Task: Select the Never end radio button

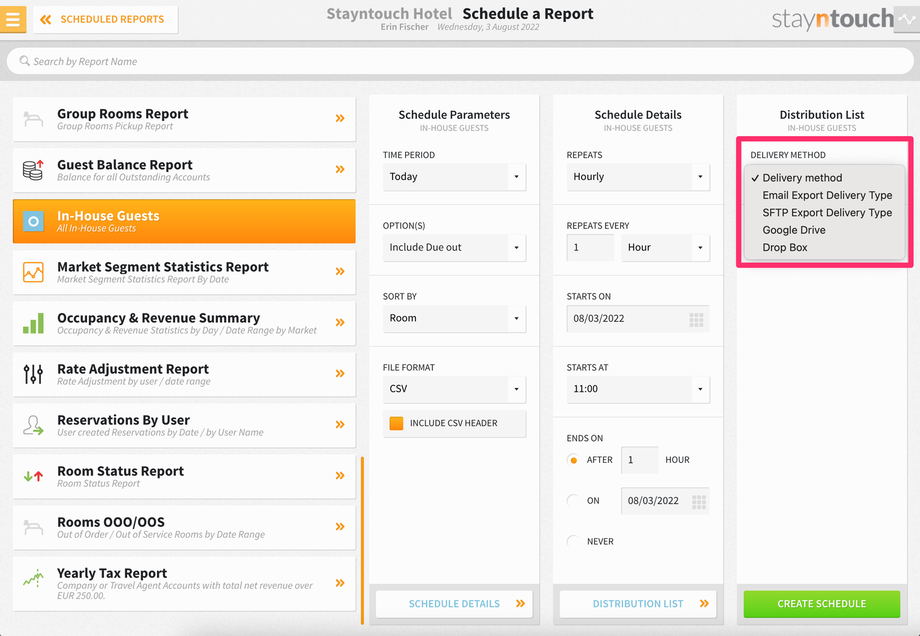Action: tap(573, 541)
